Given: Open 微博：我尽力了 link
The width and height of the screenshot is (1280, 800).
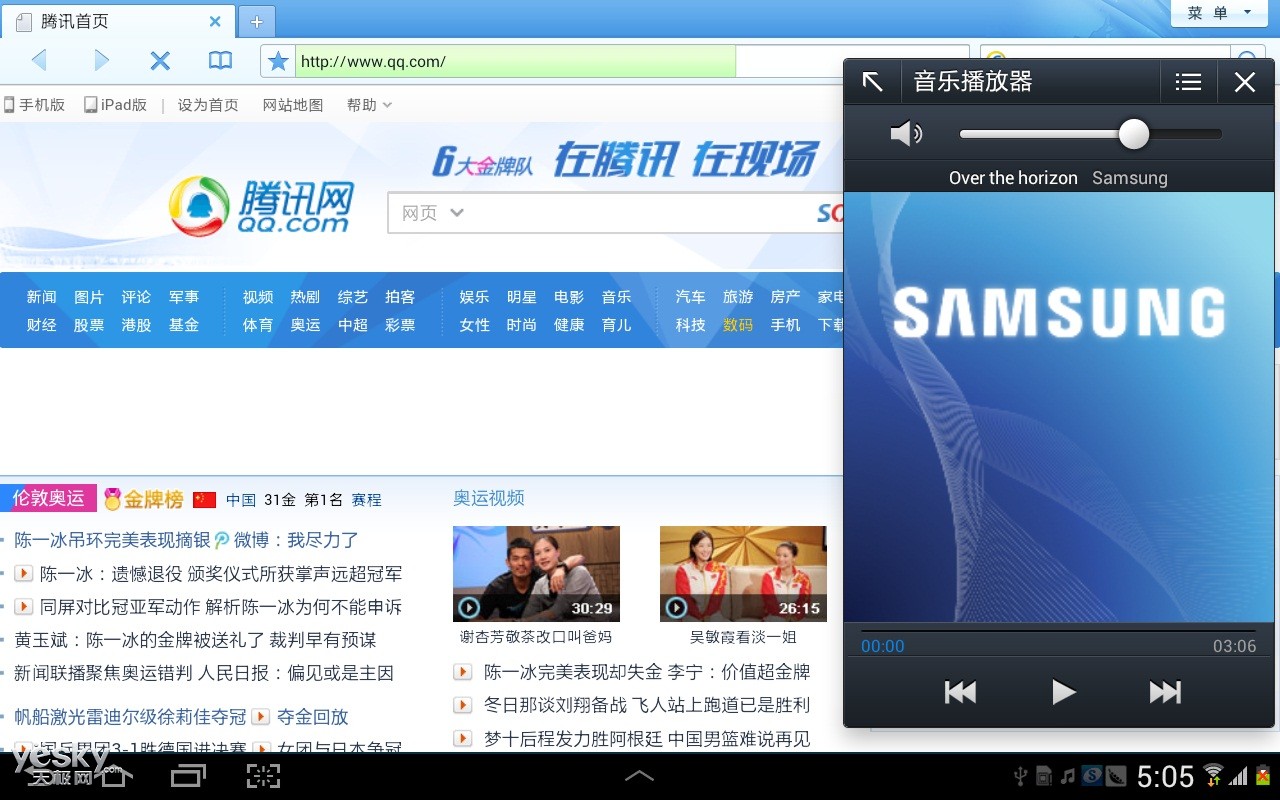Looking at the screenshot, I should point(296,540).
